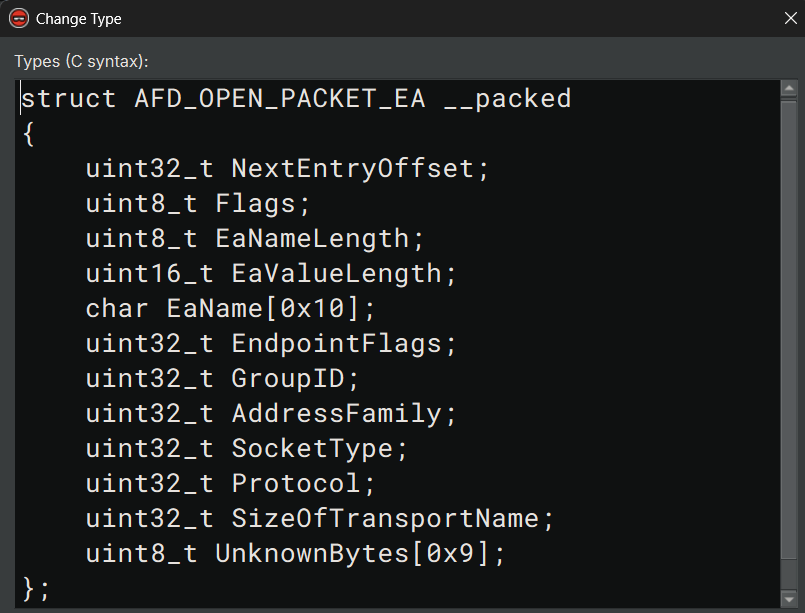Click the Types (C syntax) label
The image size is (805, 613).
pyautogui.click(x=82, y=61)
